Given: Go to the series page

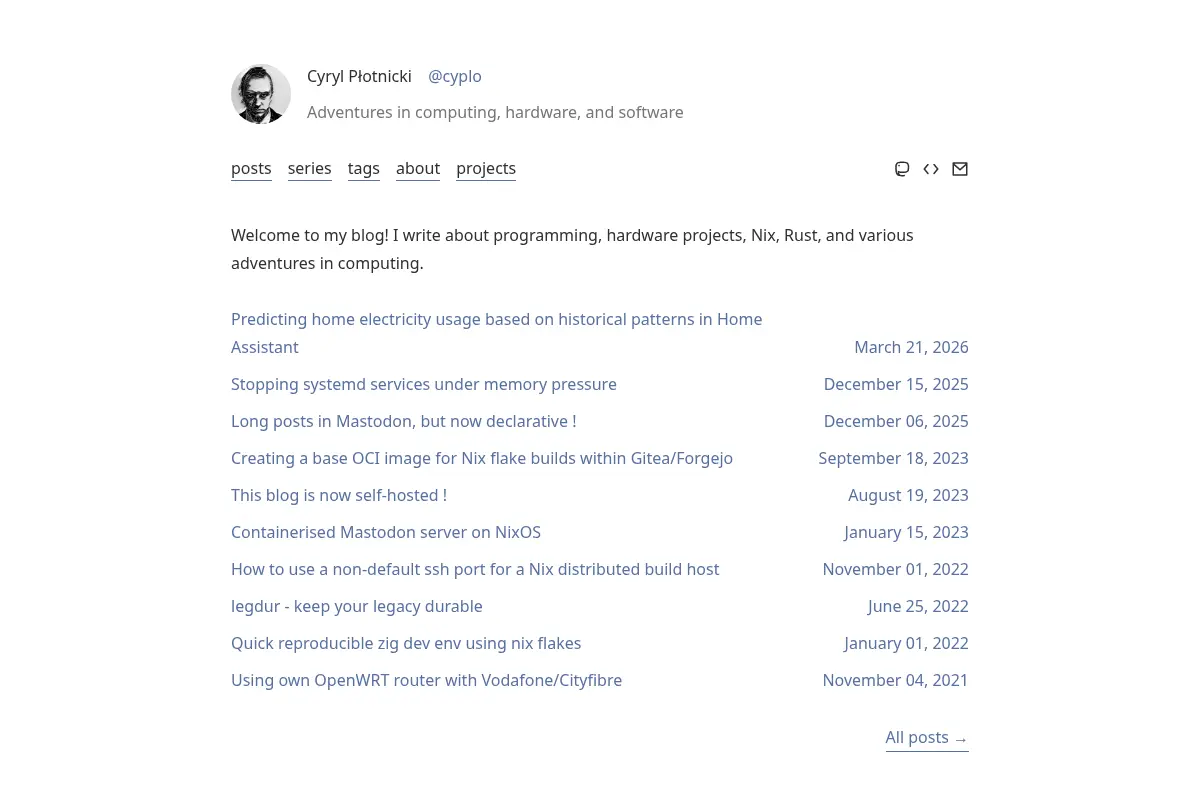Looking at the screenshot, I should 310,168.
